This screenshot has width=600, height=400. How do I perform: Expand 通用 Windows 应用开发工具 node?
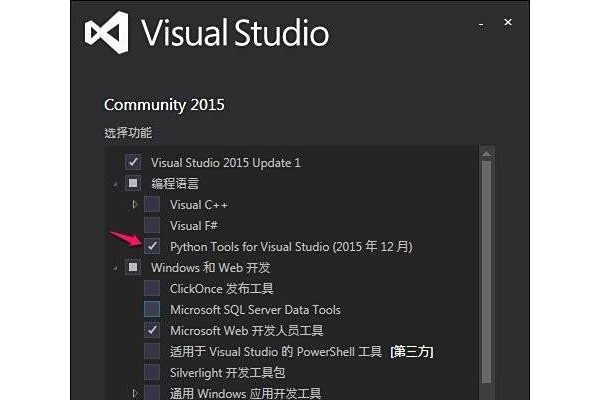click(x=135, y=393)
